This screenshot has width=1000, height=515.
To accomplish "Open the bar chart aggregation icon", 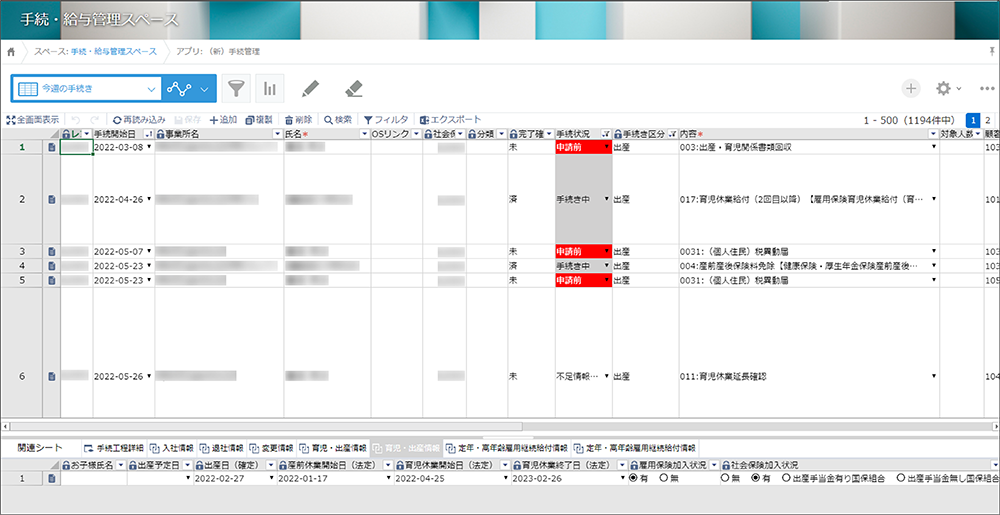I will pyautogui.click(x=270, y=89).
